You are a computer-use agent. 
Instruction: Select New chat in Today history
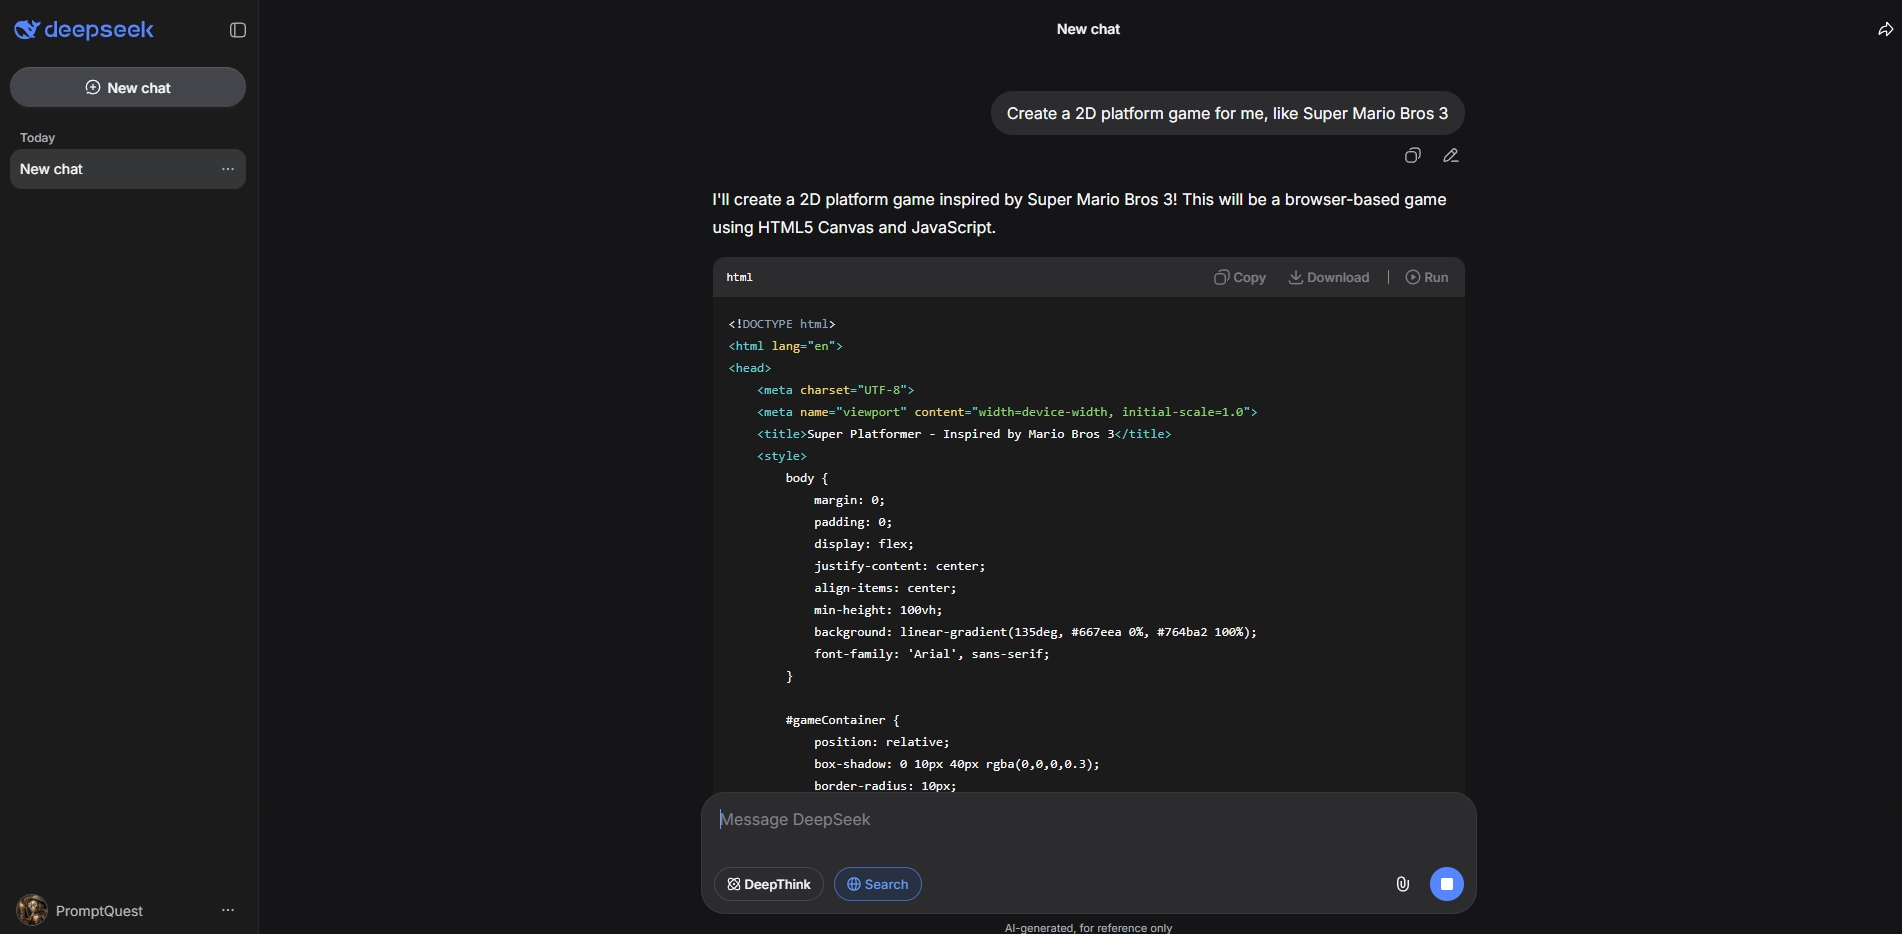point(110,169)
